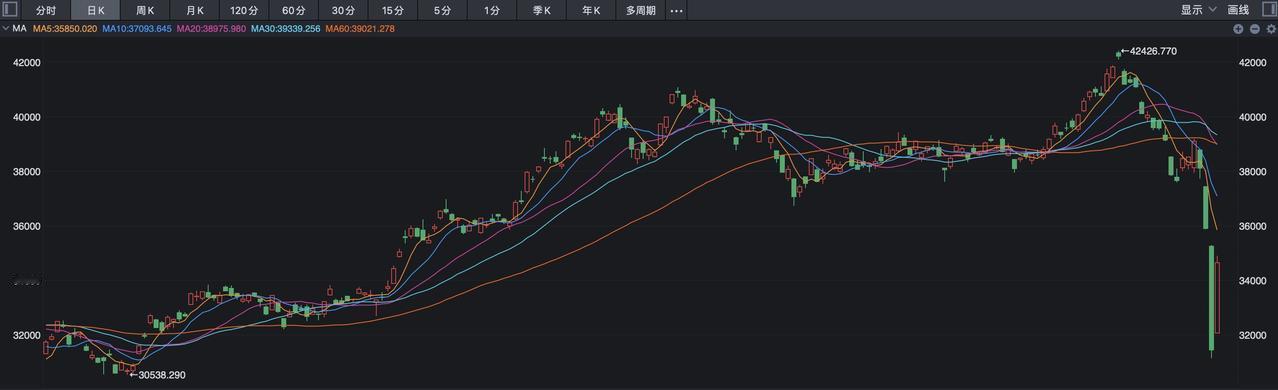Screen dimensions: 1278x390
Task: Switch to 月K monthly chart
Action: click(194, 10)
